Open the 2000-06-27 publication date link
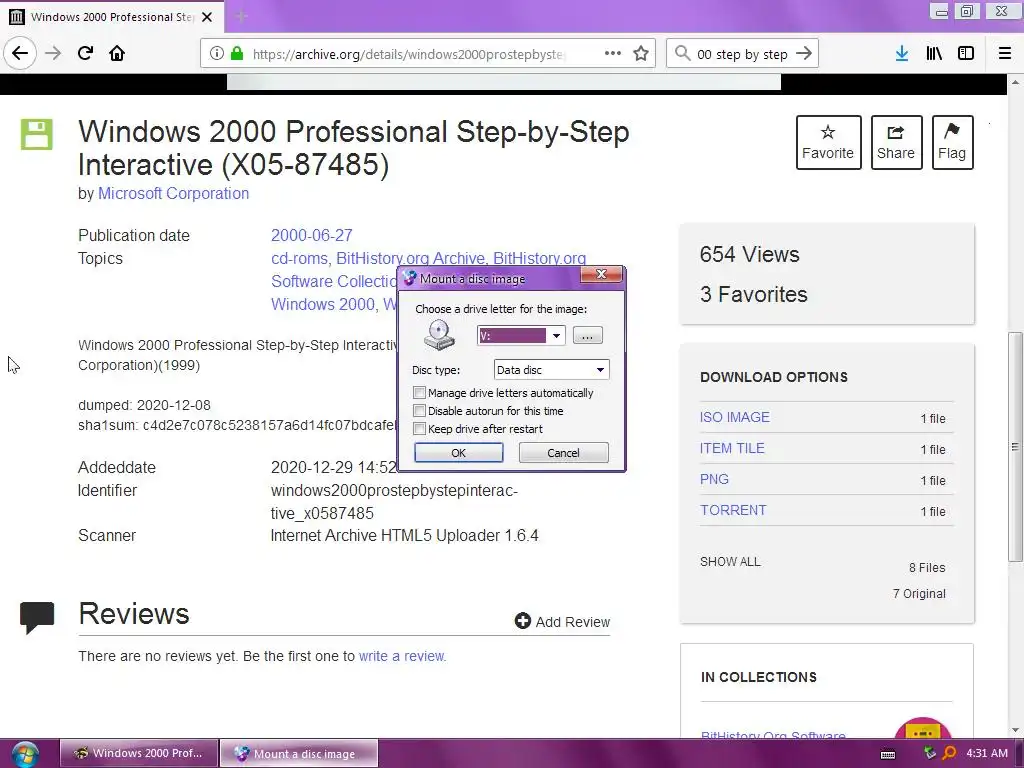 pyautogui.click(x=312, y=235)
